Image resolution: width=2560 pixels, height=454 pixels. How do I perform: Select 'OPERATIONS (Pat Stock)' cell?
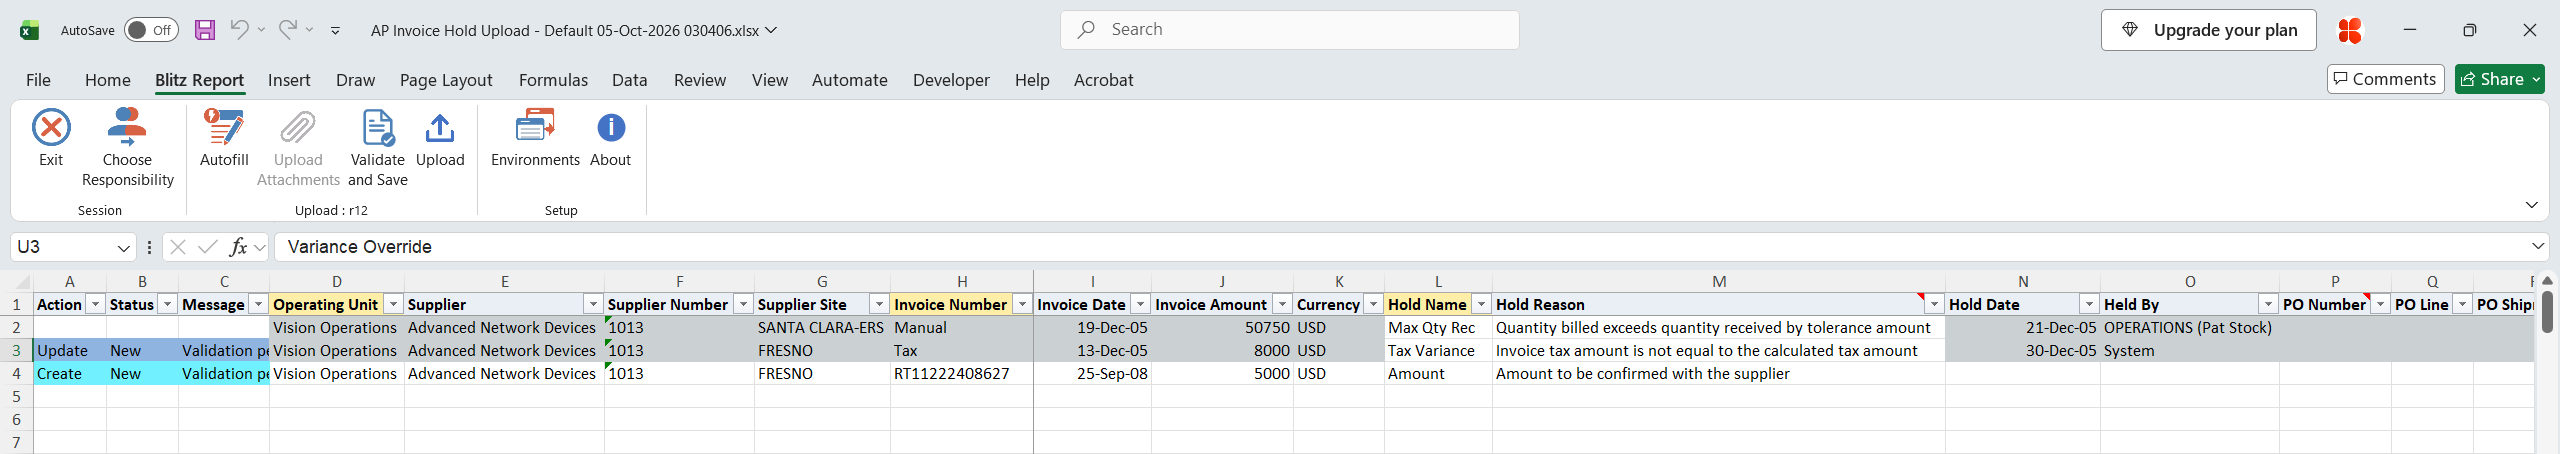click(x=2190, y=327)
